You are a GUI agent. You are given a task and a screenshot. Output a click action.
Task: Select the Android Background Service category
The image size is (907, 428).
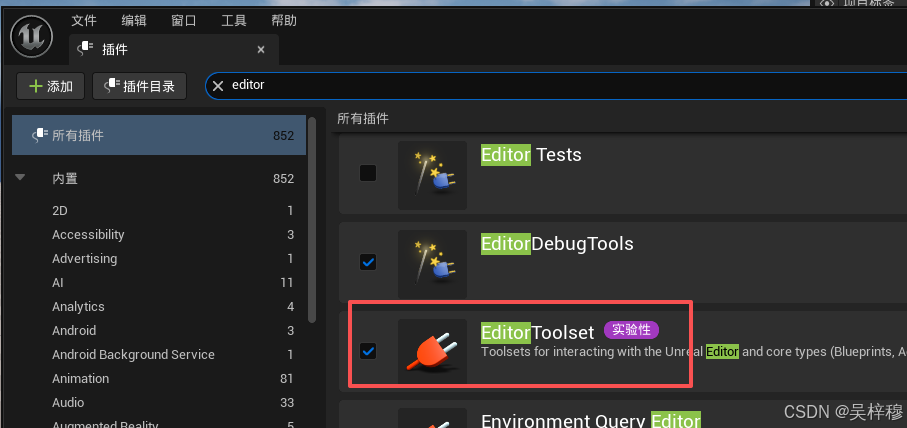(159, 355)
